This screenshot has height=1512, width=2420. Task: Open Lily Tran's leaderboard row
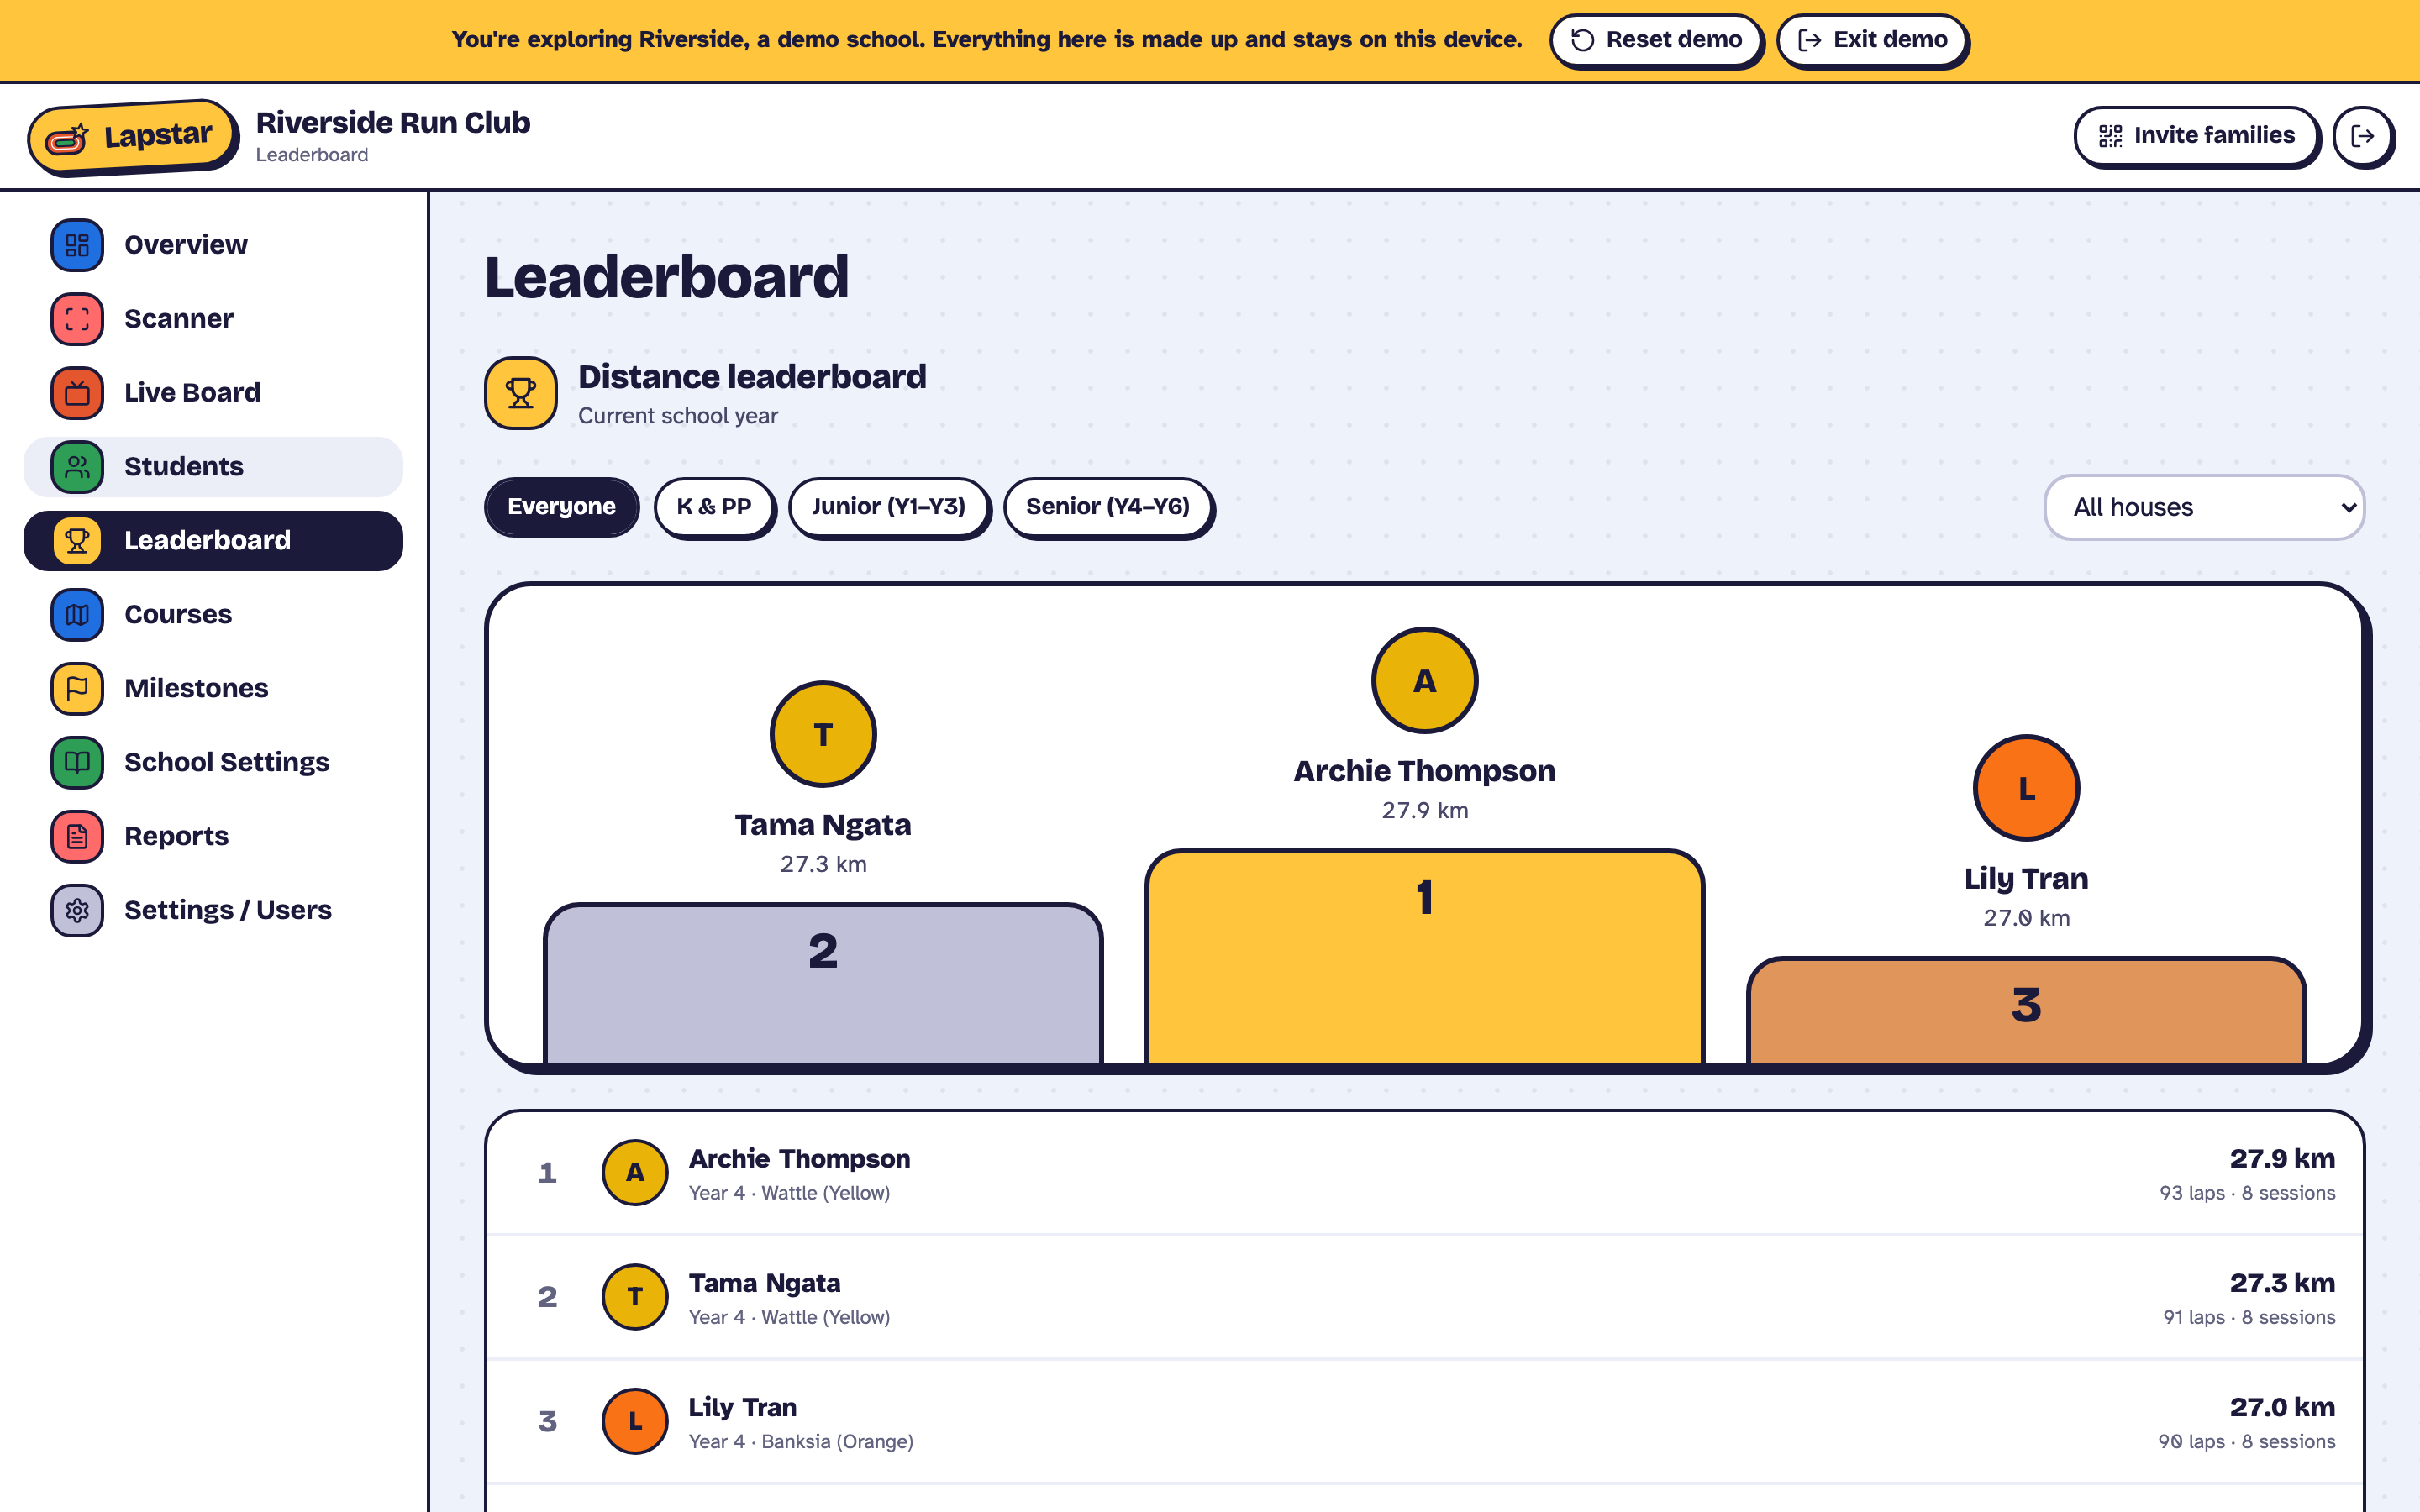pyautogui.click(x=1425, y=1422)
